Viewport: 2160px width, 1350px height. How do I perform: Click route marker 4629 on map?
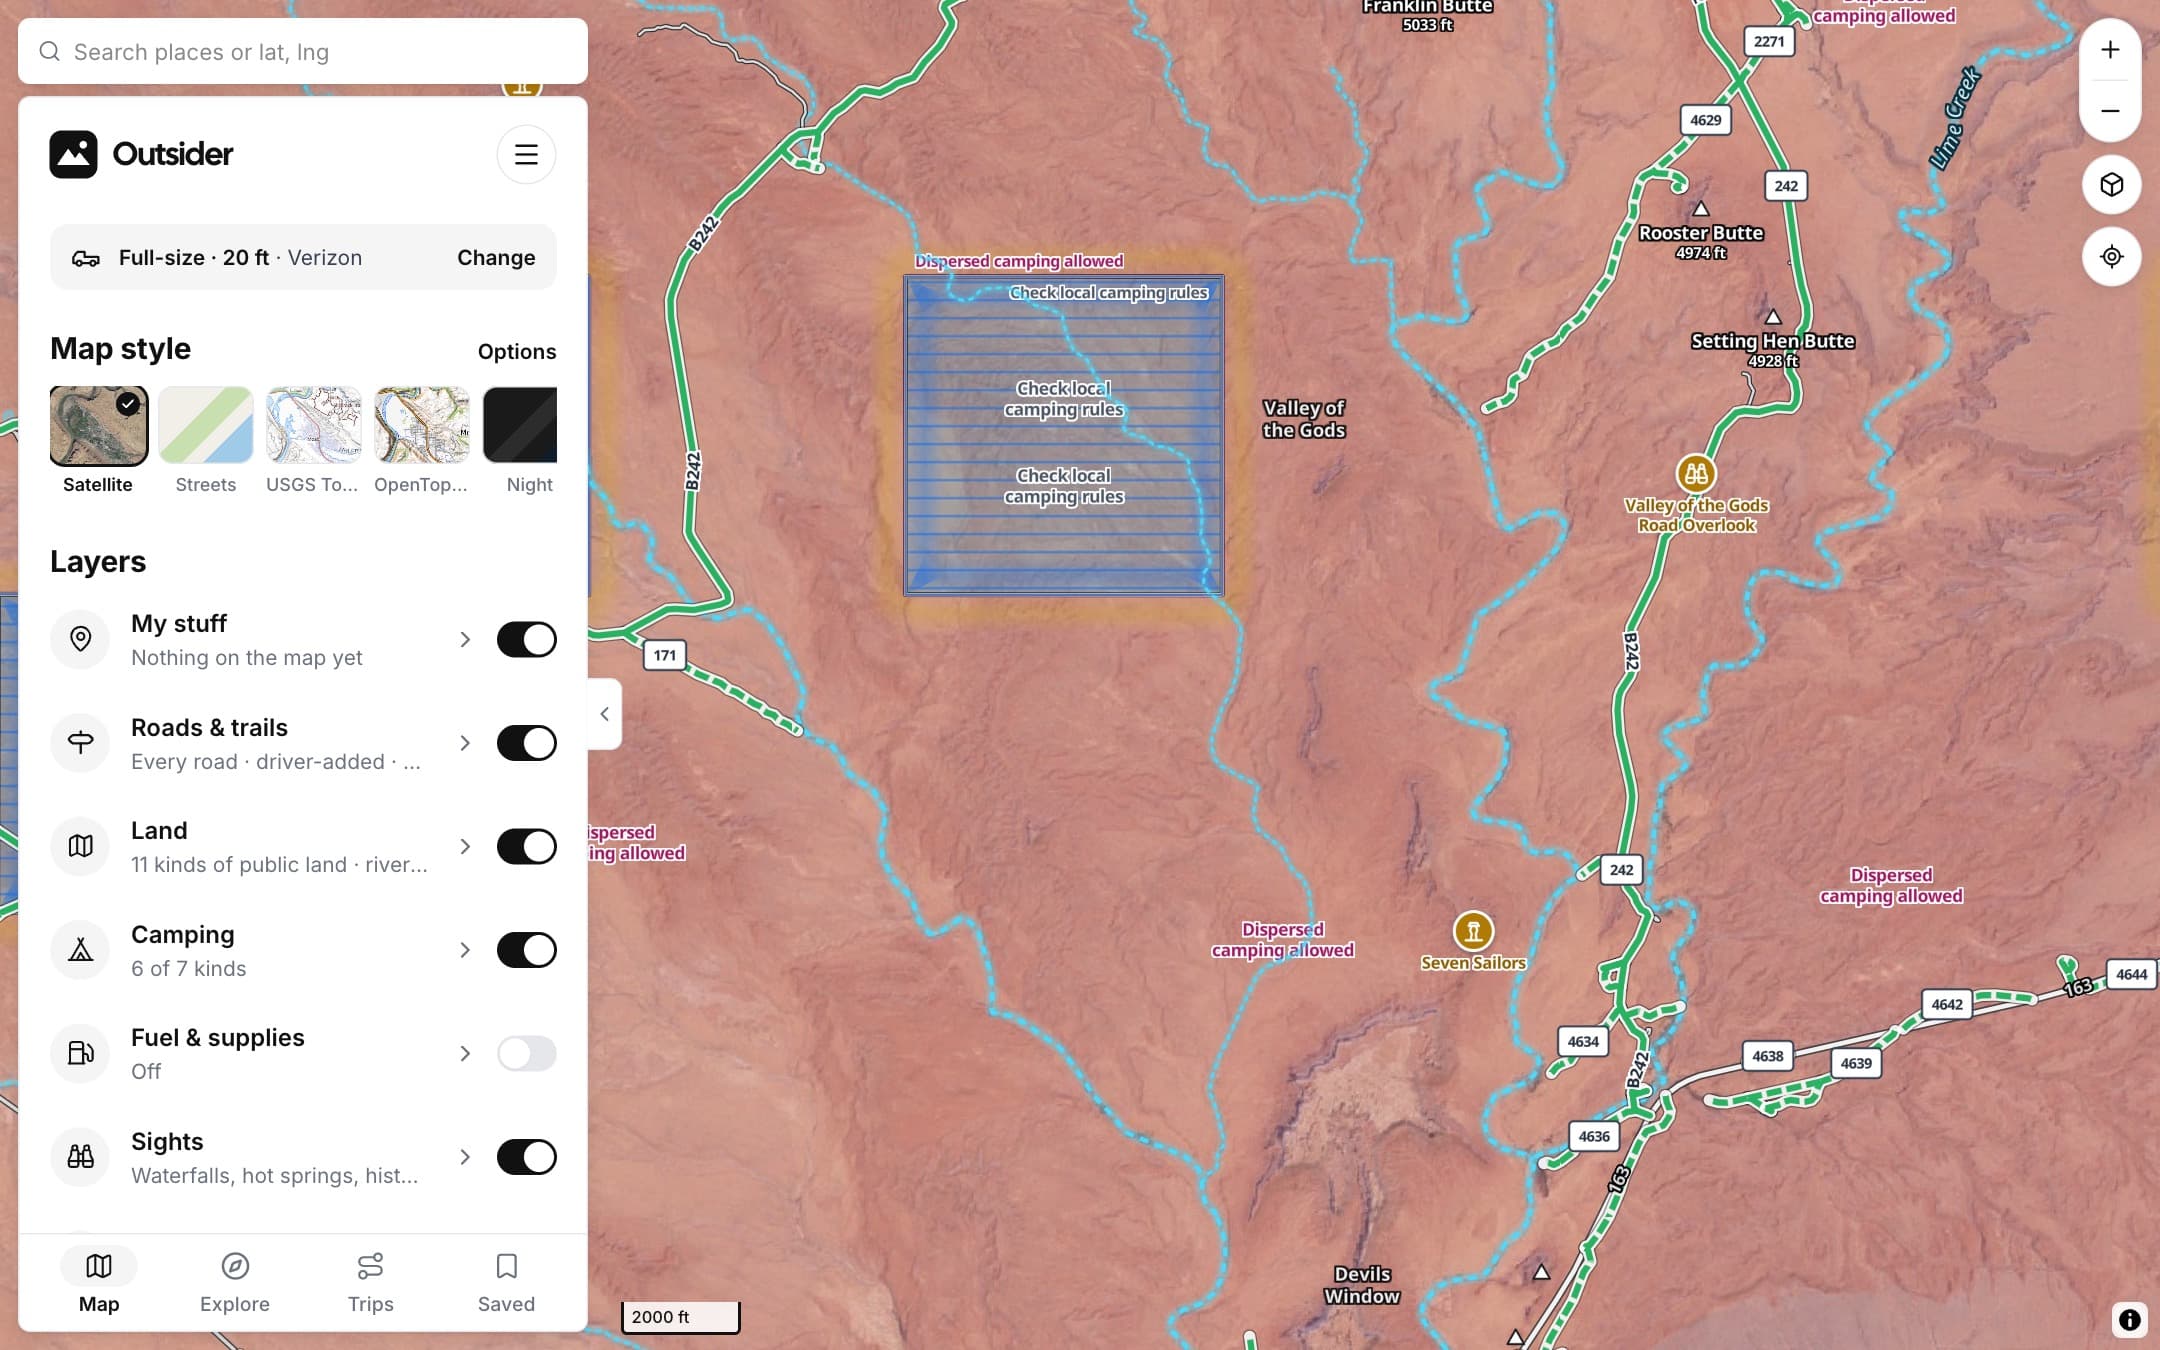coord(1706,120)
